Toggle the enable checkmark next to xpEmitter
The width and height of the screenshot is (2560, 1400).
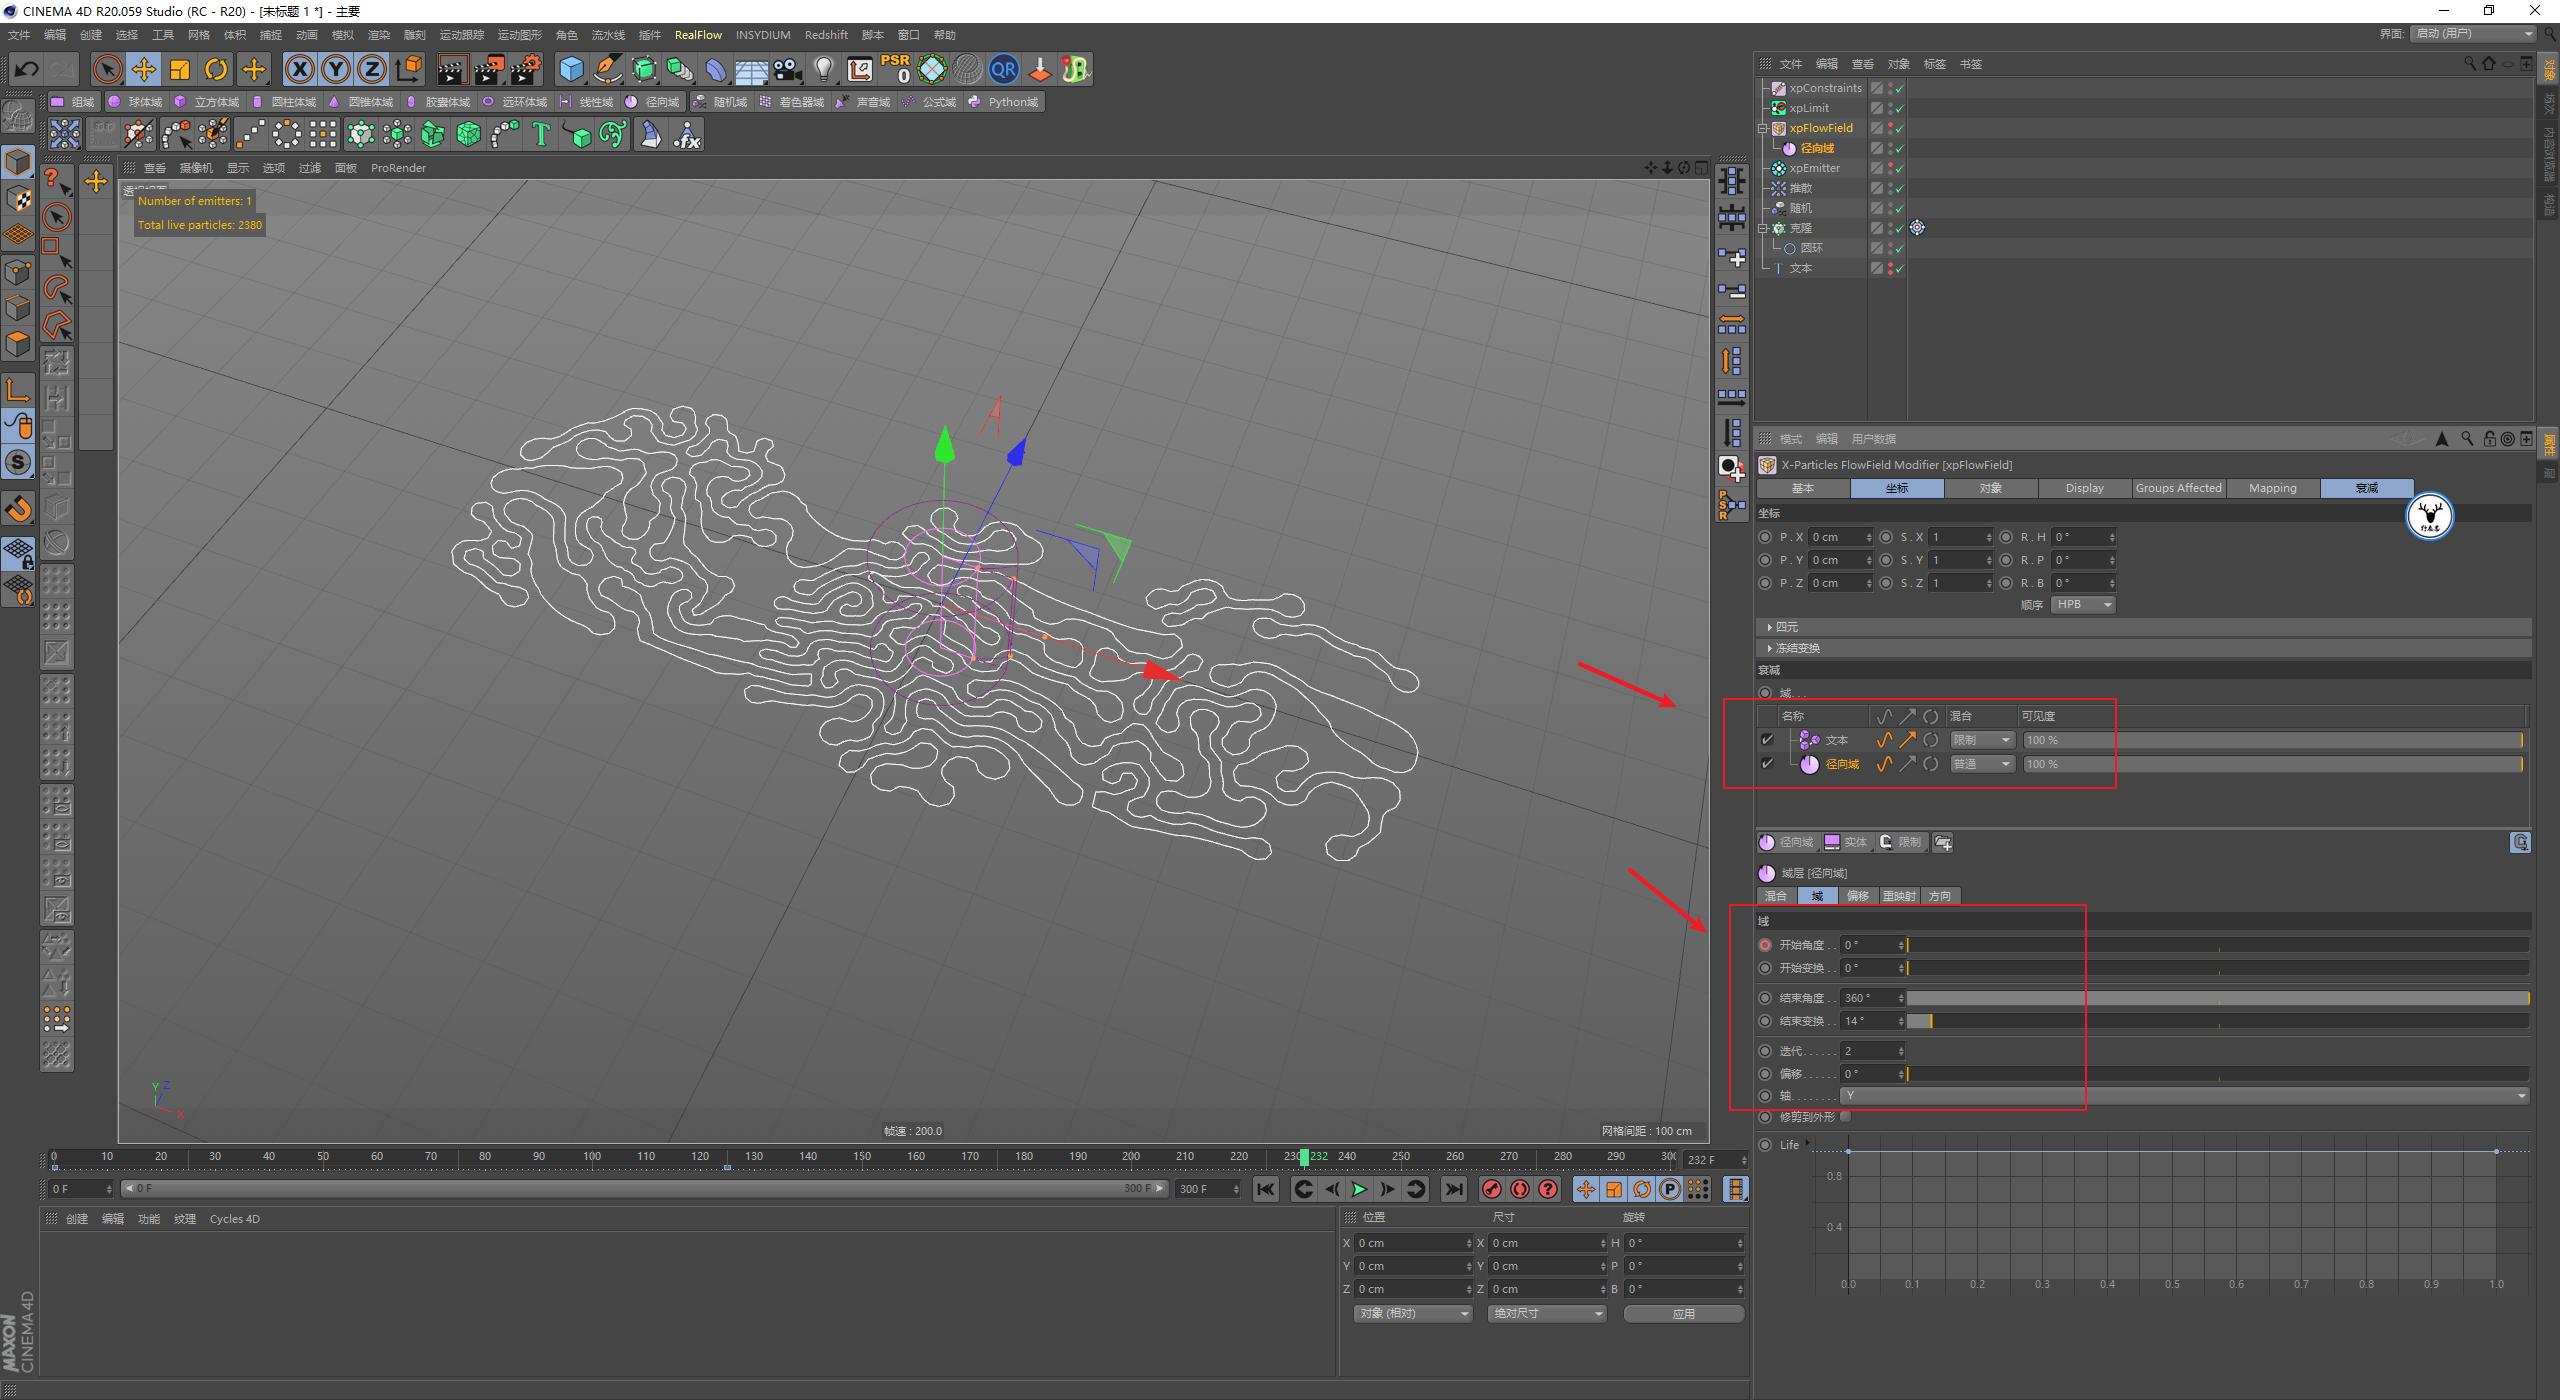[1898, 168]
